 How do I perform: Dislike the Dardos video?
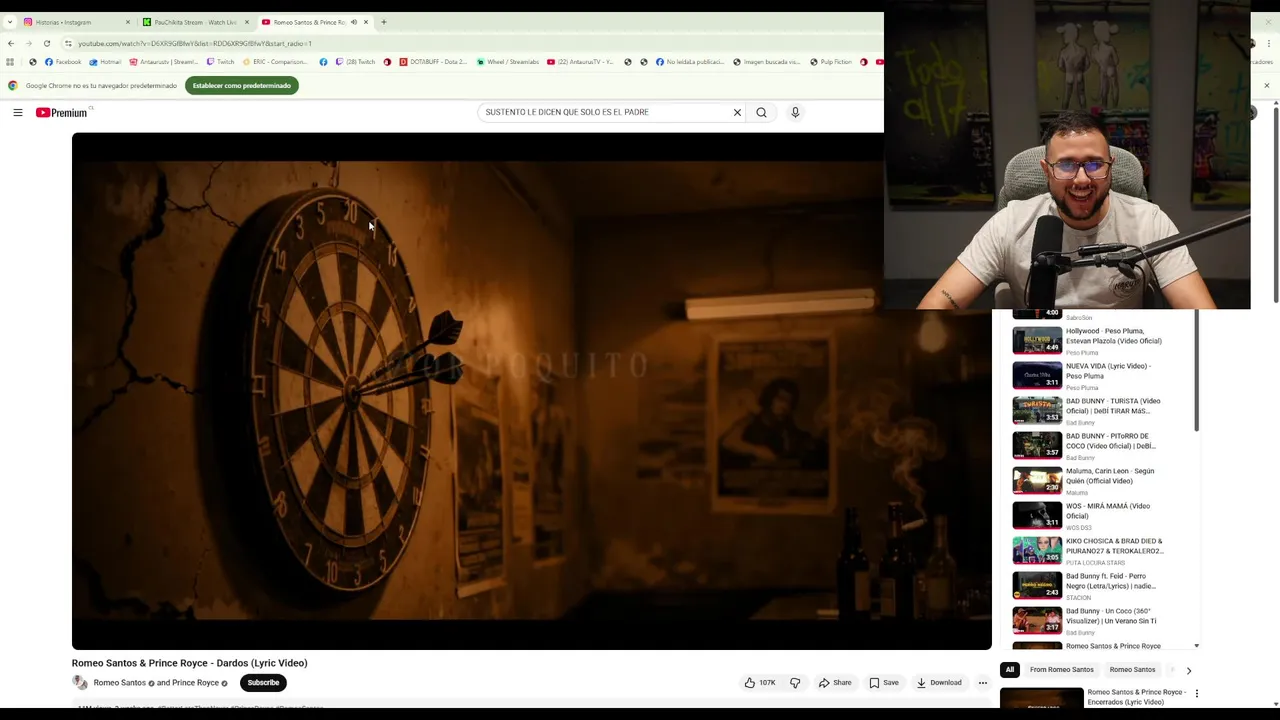[x=795, y=683]
